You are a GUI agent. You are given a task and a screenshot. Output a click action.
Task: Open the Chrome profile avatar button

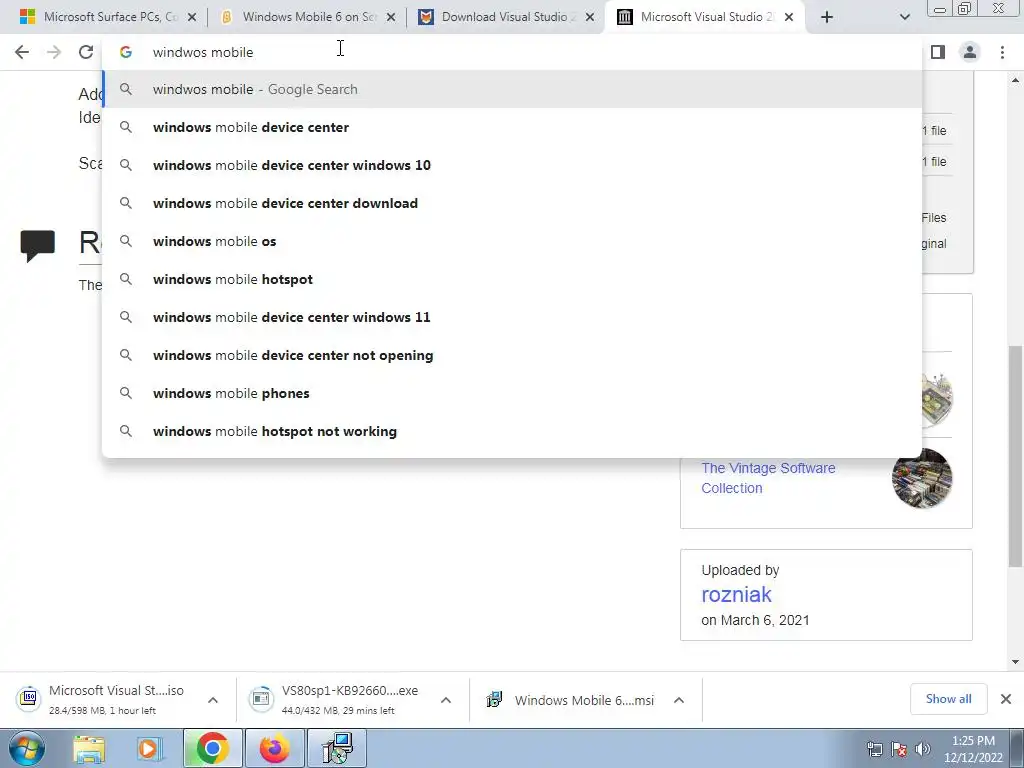(x=970, y=52)
